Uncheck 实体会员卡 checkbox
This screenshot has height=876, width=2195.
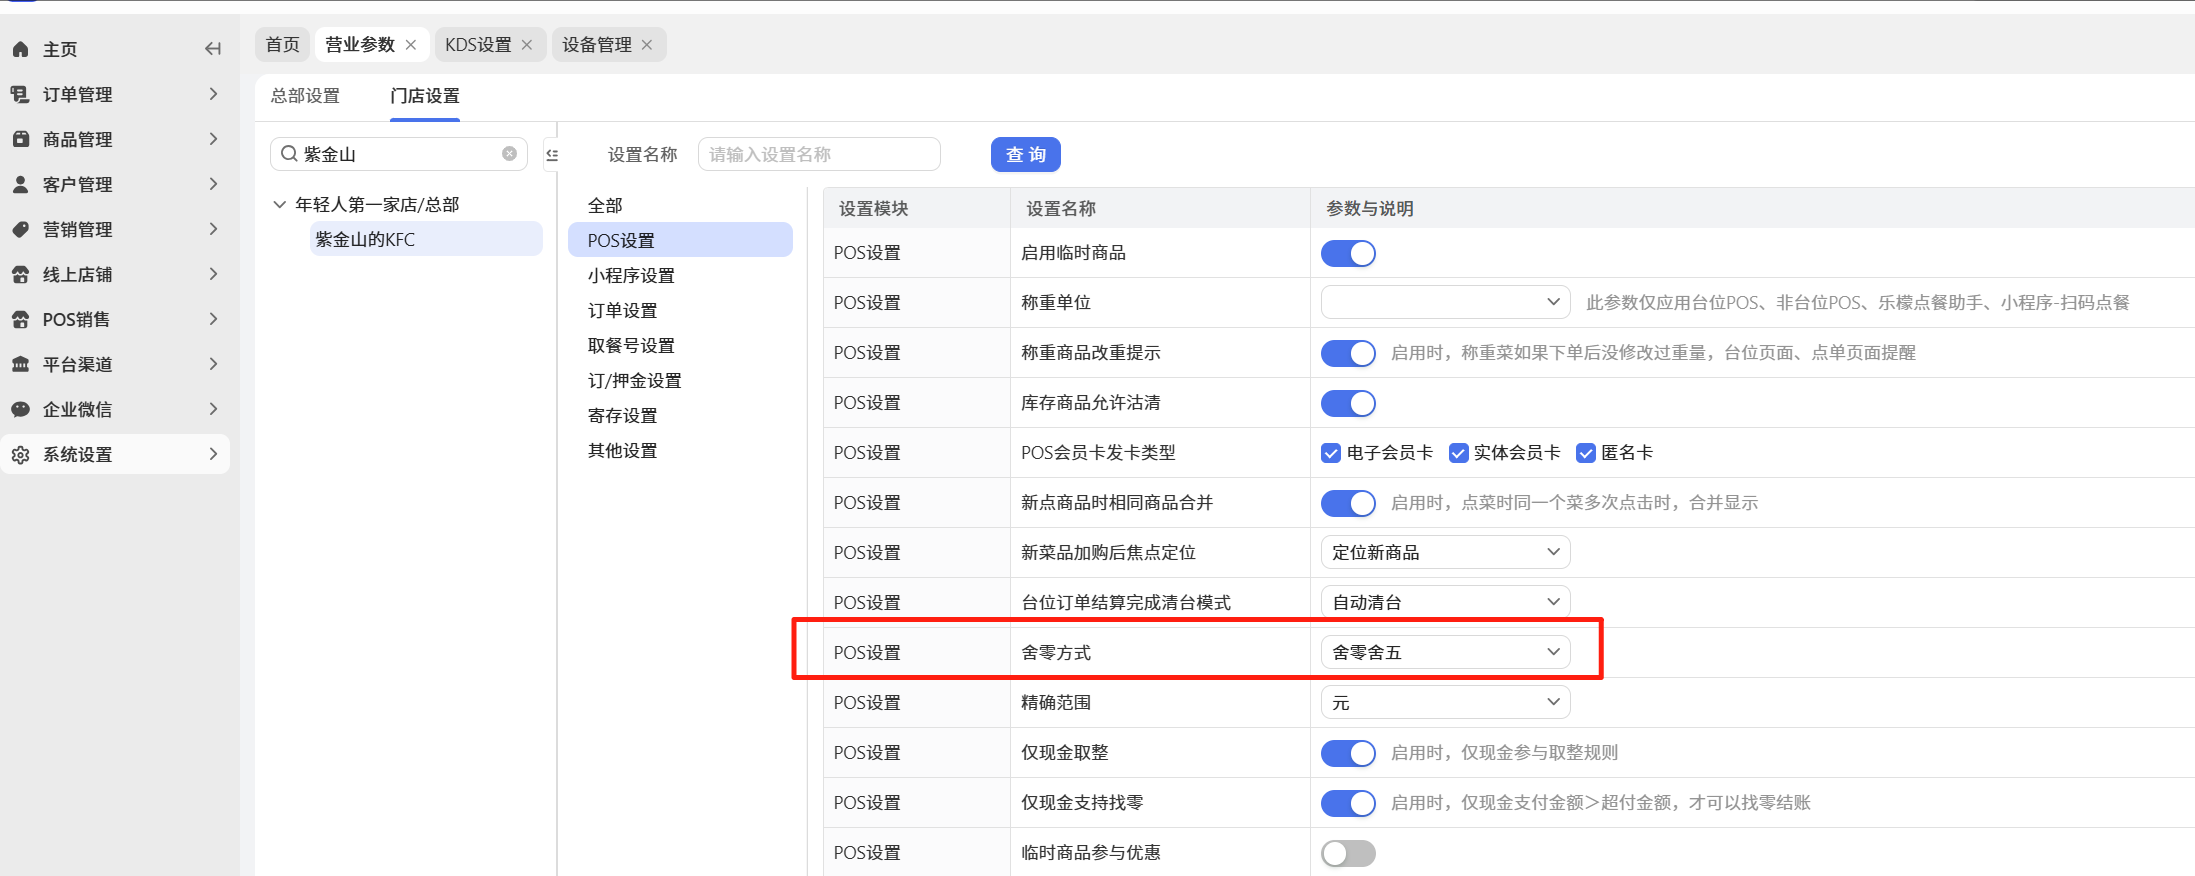[x=1458, y=453]
